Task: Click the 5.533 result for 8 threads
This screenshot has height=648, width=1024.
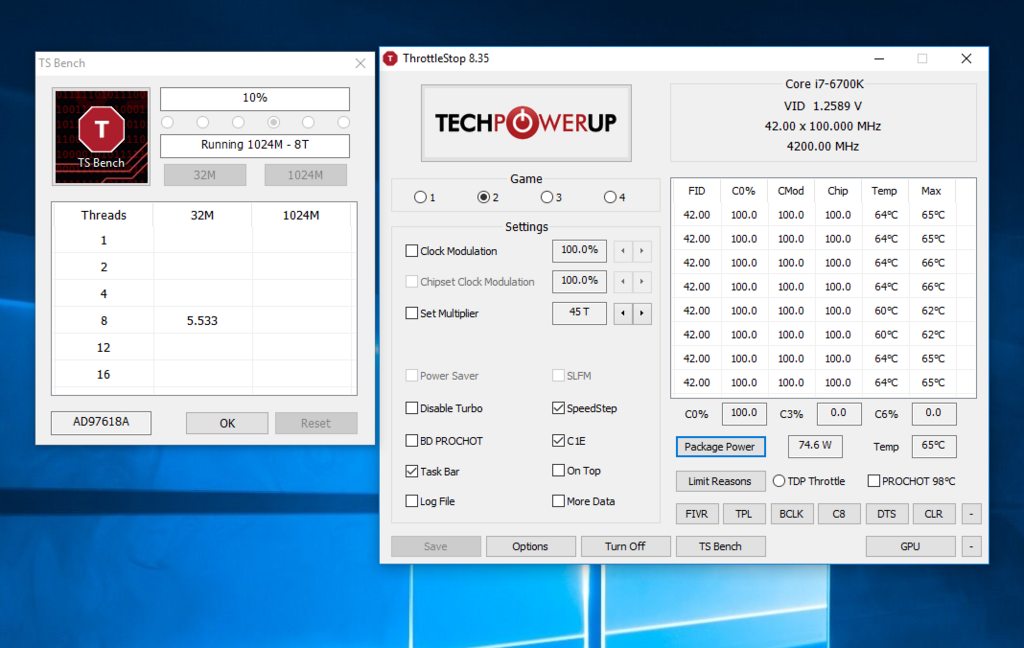Action: coord(202,321)
